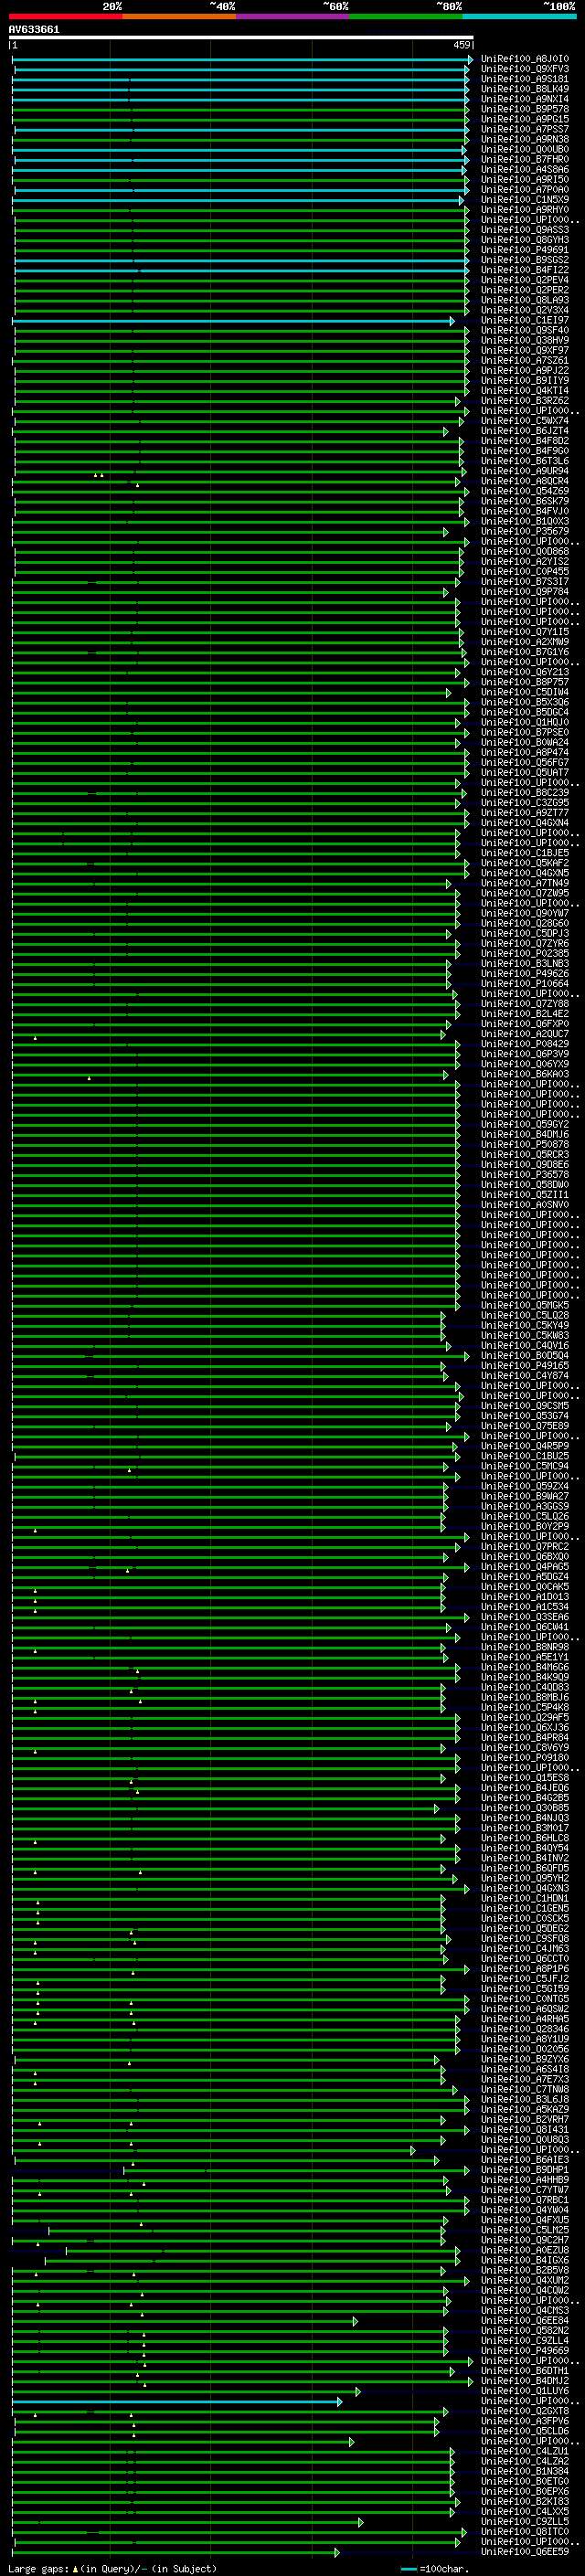Viewport: 585px width, 2576px height.
Task: Click the query end position 459
Action: (461, 45)
